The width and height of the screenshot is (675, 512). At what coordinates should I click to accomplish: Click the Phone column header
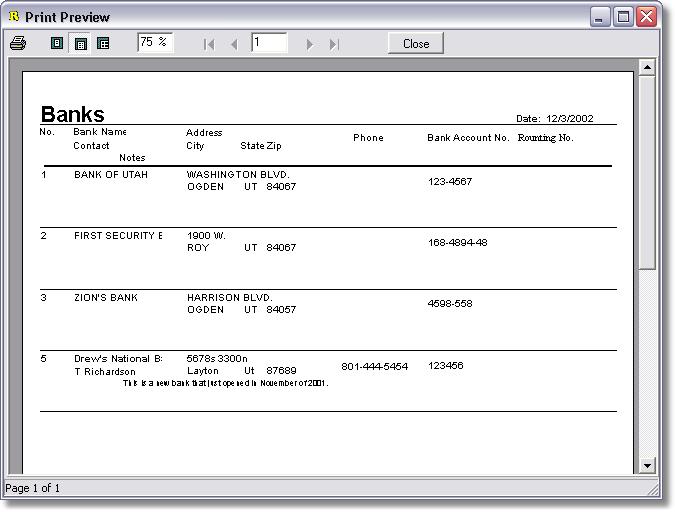368,138
